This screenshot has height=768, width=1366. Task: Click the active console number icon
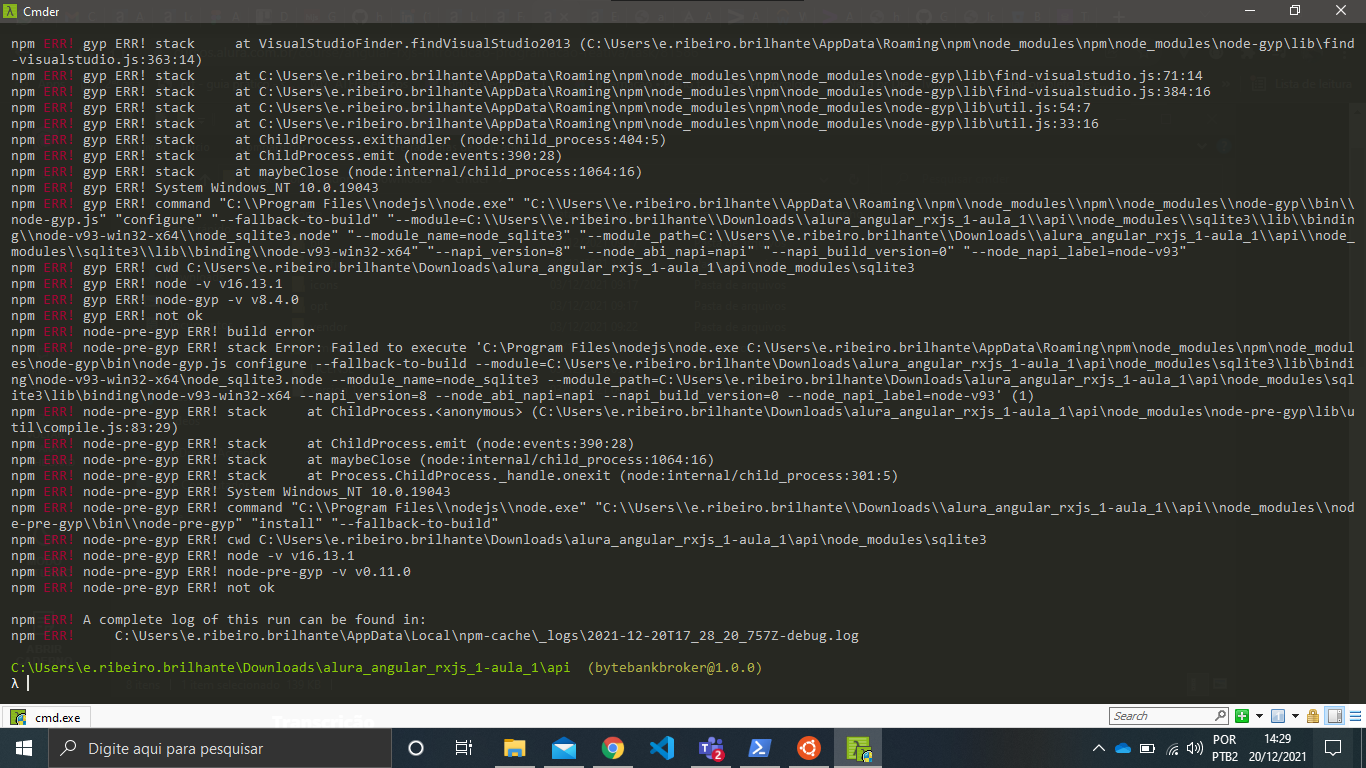(1278, 716)
